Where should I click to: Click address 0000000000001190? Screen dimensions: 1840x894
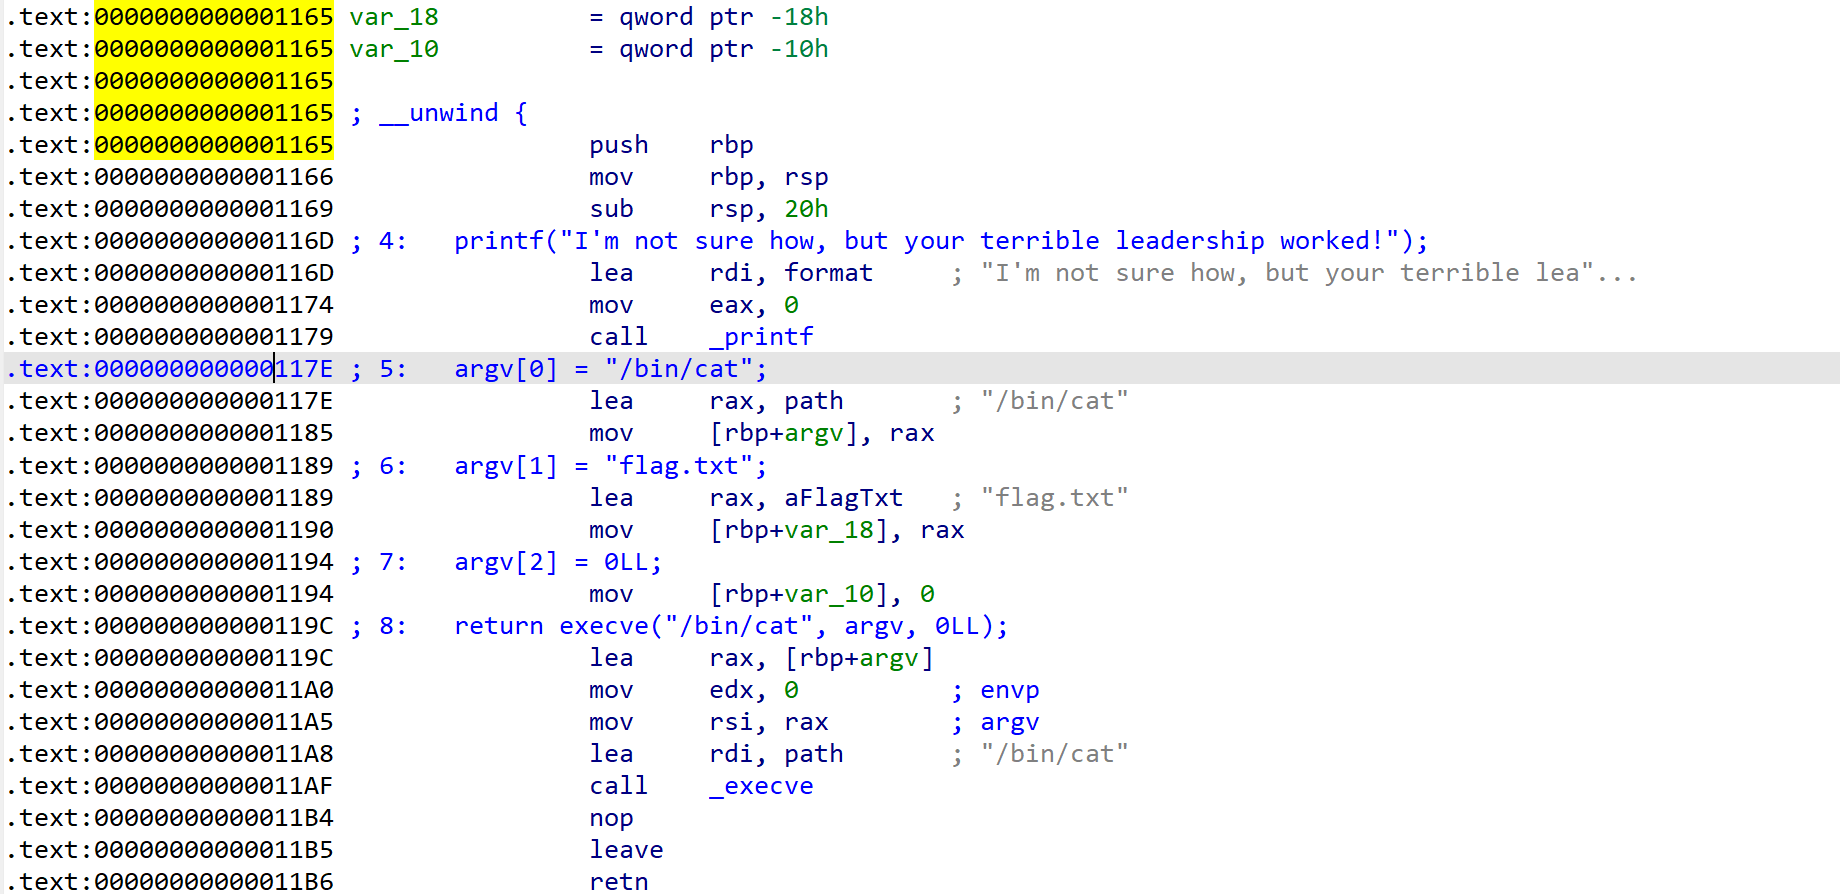coord(214,530)
